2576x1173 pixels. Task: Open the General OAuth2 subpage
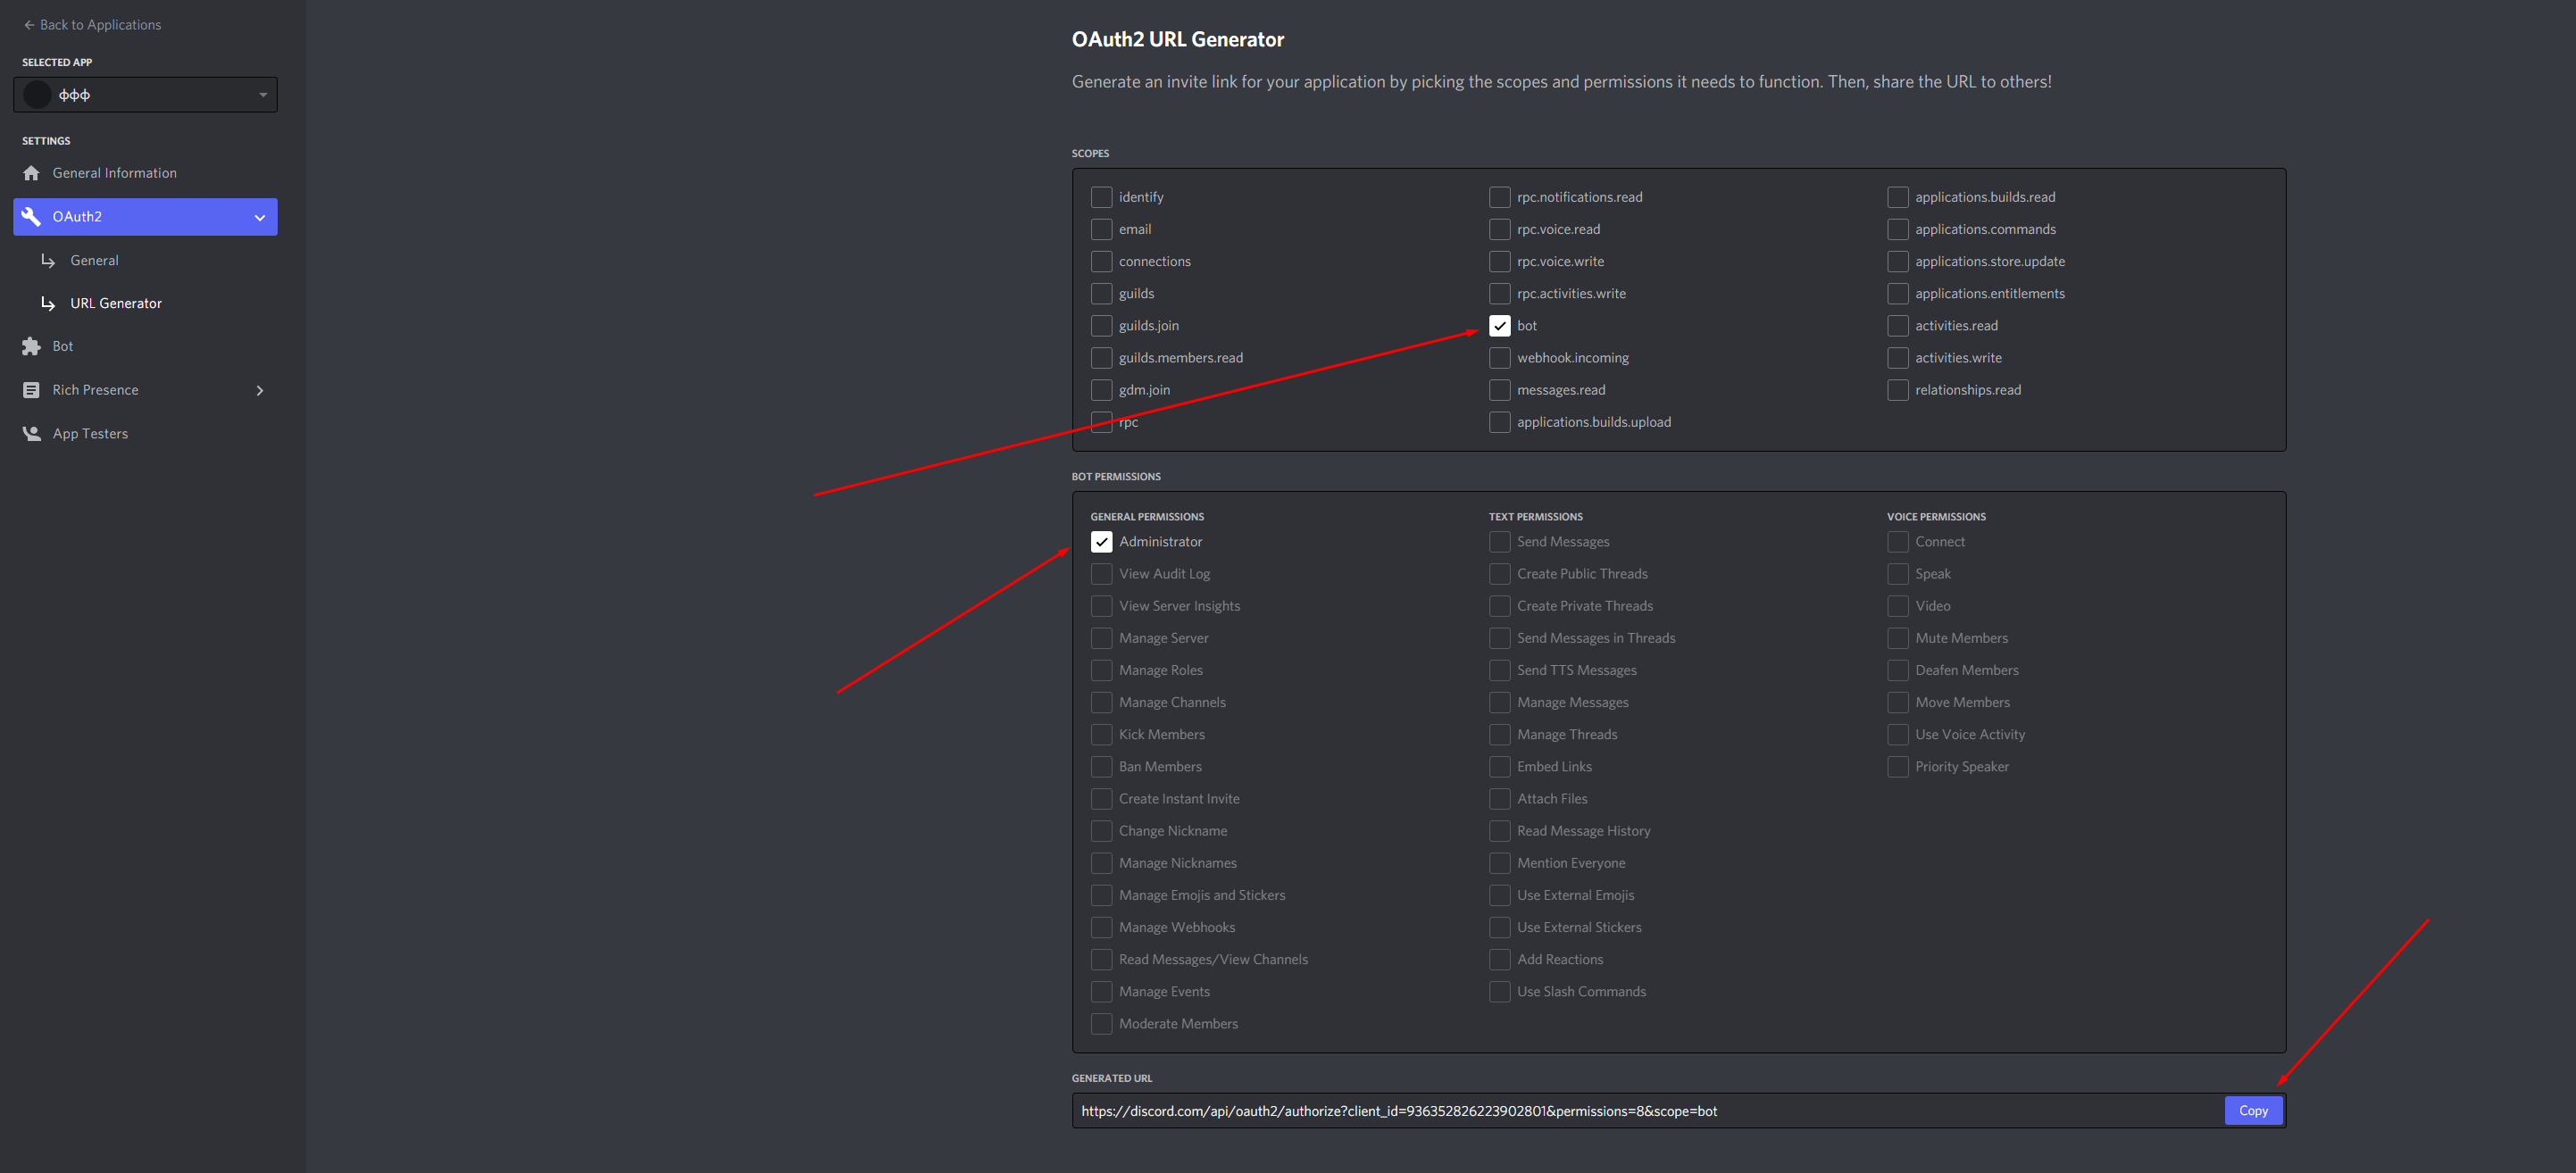(94, 260)
